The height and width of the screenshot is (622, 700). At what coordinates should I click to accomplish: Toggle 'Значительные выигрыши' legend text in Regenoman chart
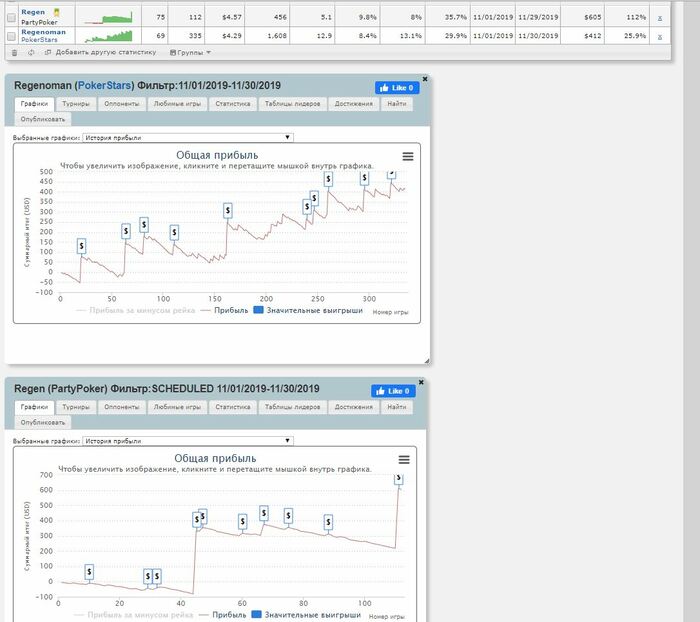[315, 310]
